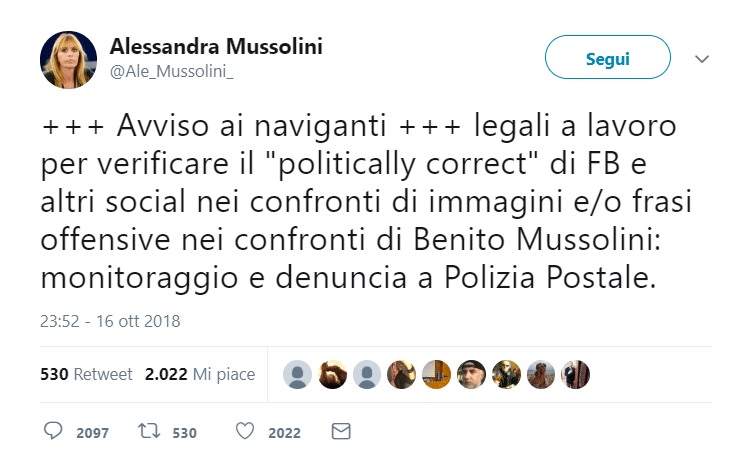Send tweet via the envelope icon
The width and height of the screenshot is (750, 474).
(x=341, y=432)
